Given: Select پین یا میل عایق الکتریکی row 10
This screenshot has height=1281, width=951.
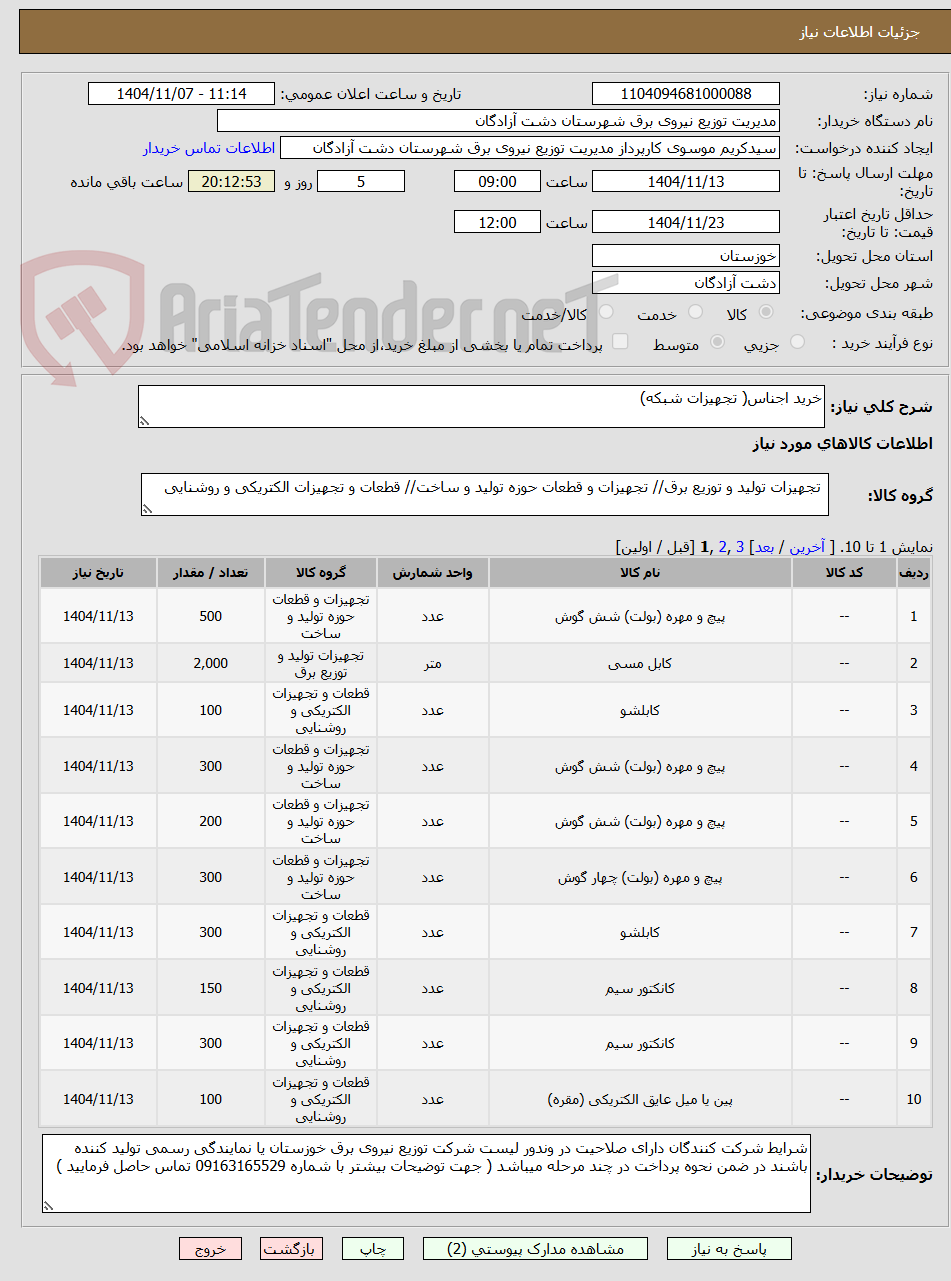Looking at the screenshot, I should [640, 1099].
